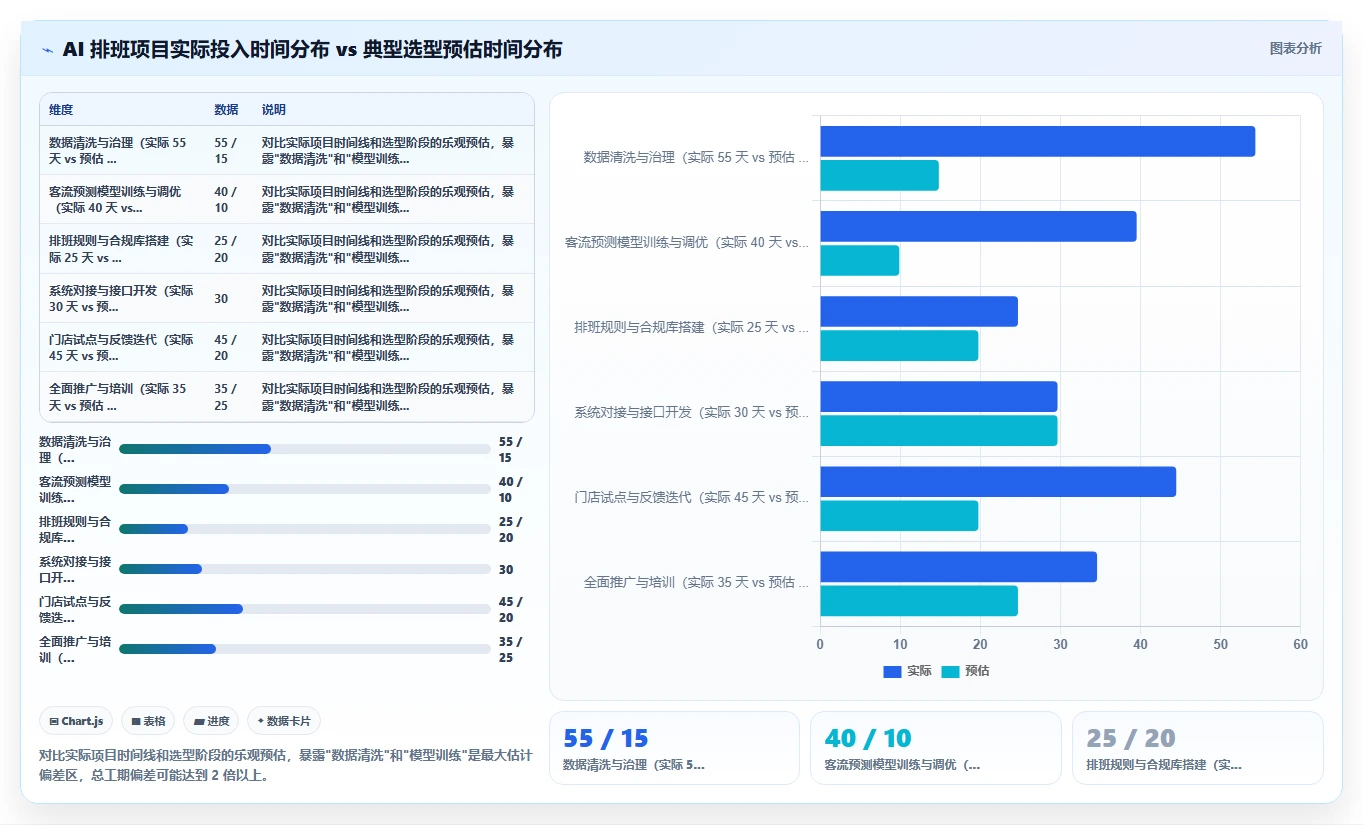Click the cyan 预估 bar for 系统对接与接口开发
This screenshot has width=1363, height=825.
[938, 431]
